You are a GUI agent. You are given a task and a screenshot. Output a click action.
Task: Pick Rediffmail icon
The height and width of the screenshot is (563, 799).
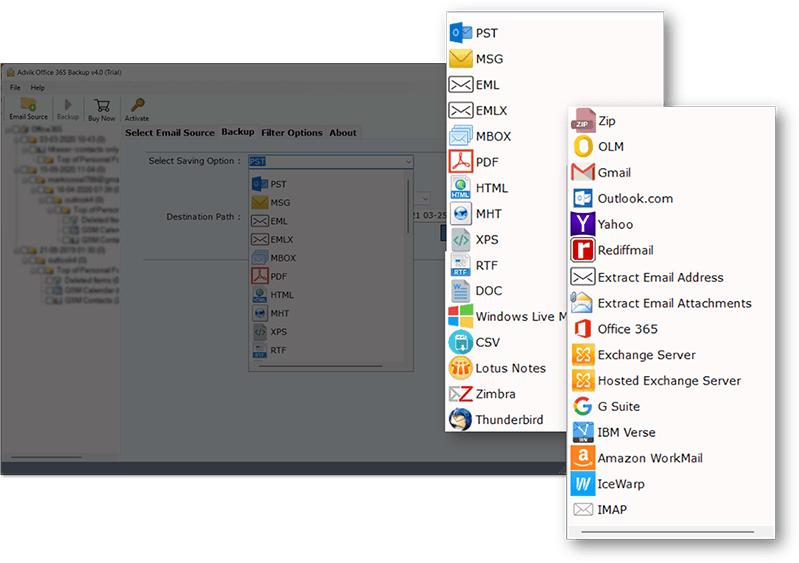pyautogui.click(x=583, y=250)
